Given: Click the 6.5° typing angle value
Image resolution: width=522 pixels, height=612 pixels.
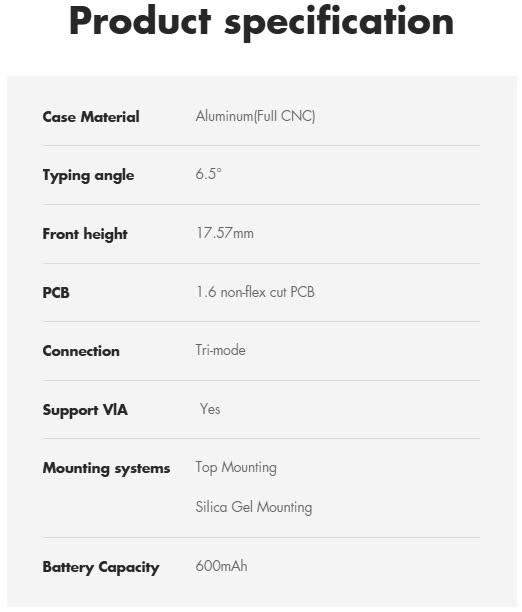Looking at the screenshot, I should coord(208,174).
